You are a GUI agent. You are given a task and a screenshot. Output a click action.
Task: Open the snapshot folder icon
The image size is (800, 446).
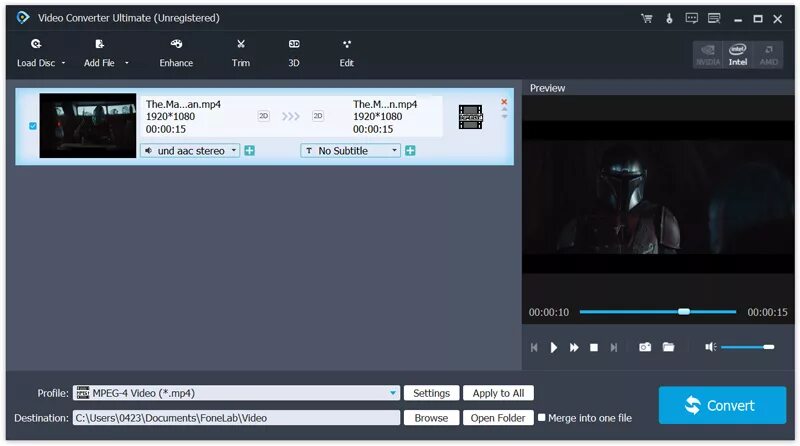[x=668, y=347]
